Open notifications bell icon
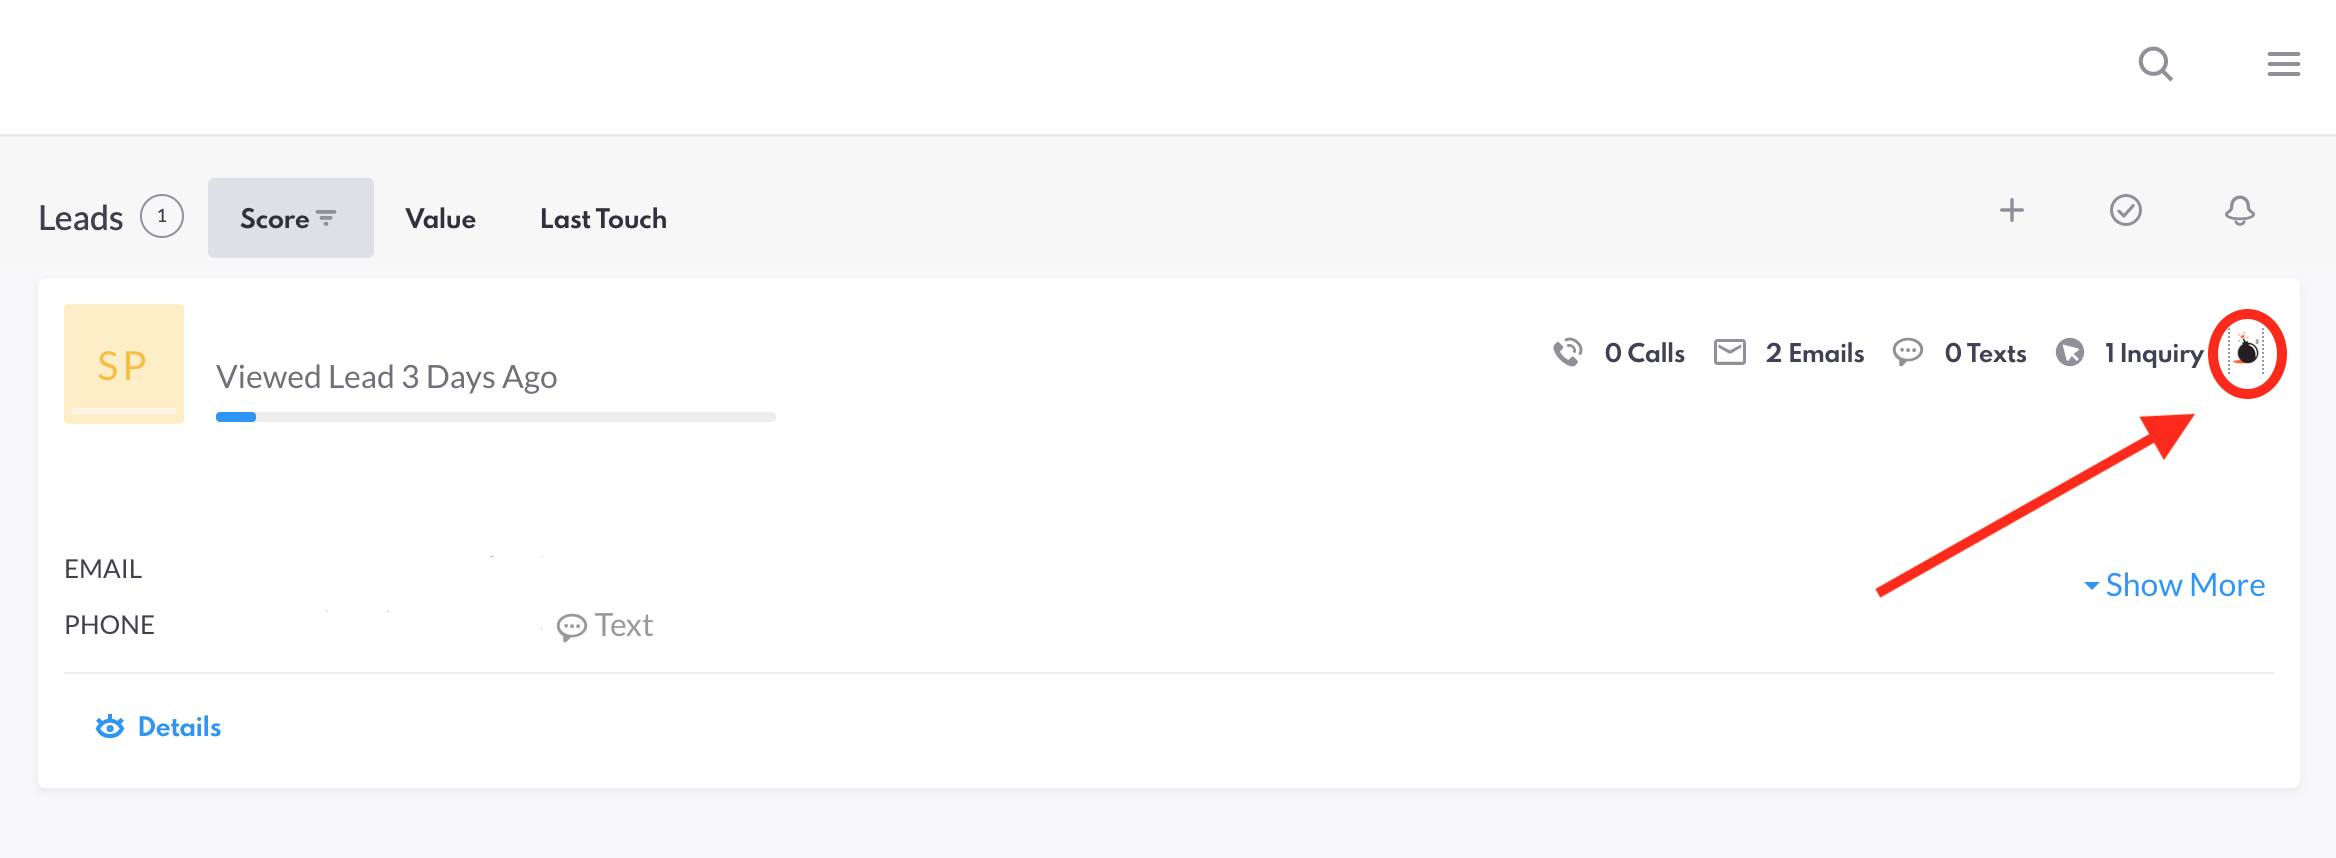The height and width of the screenshot is (858, 2336). pyautogui.click(x=2239, y=210)
